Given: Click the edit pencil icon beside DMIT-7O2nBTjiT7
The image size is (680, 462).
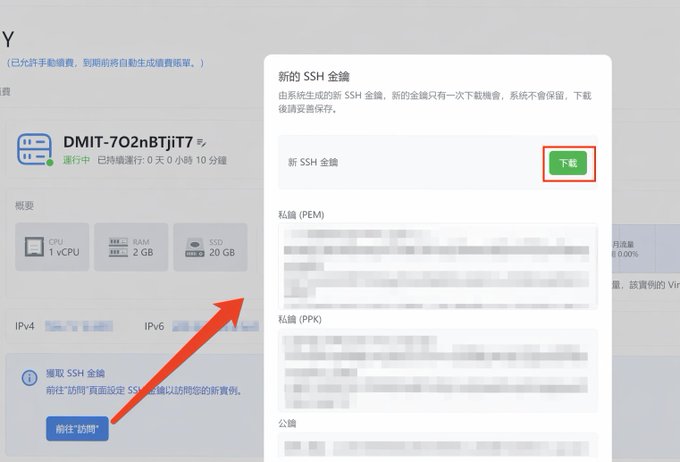Looking at the screenshot, I should [x=201, y=142].
